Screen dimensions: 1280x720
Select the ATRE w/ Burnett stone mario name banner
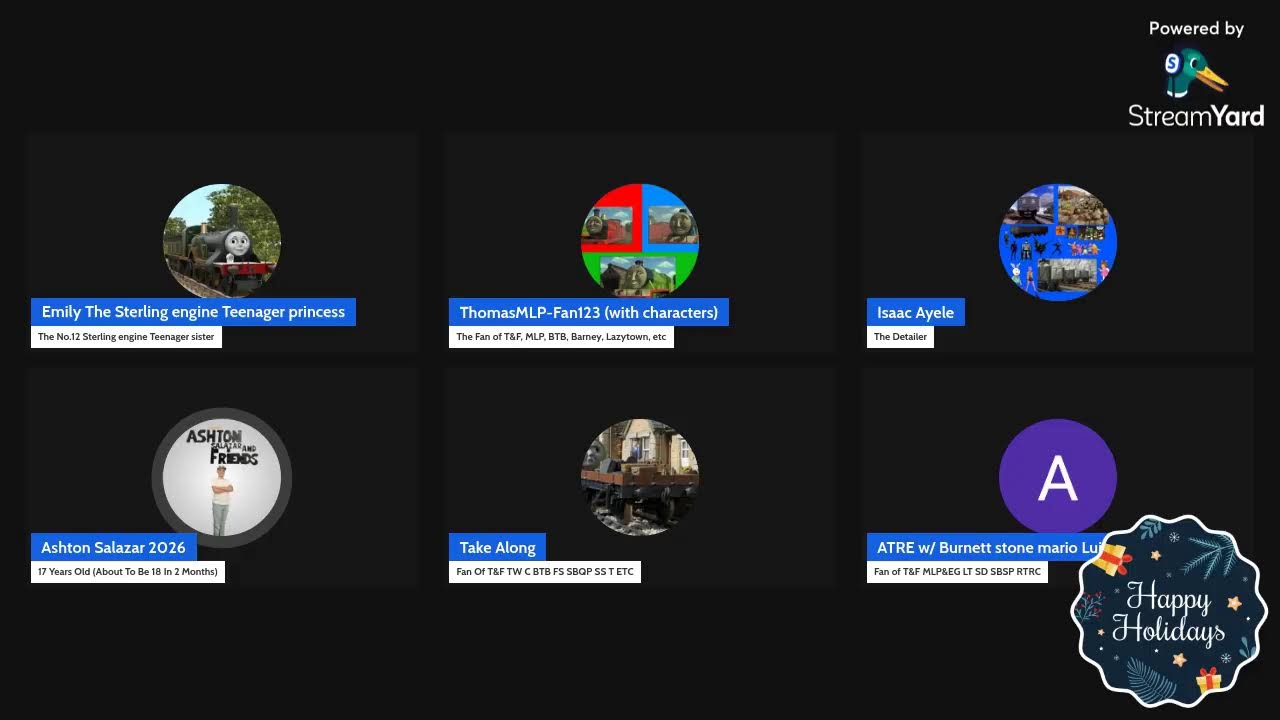(x=985, y=547)
